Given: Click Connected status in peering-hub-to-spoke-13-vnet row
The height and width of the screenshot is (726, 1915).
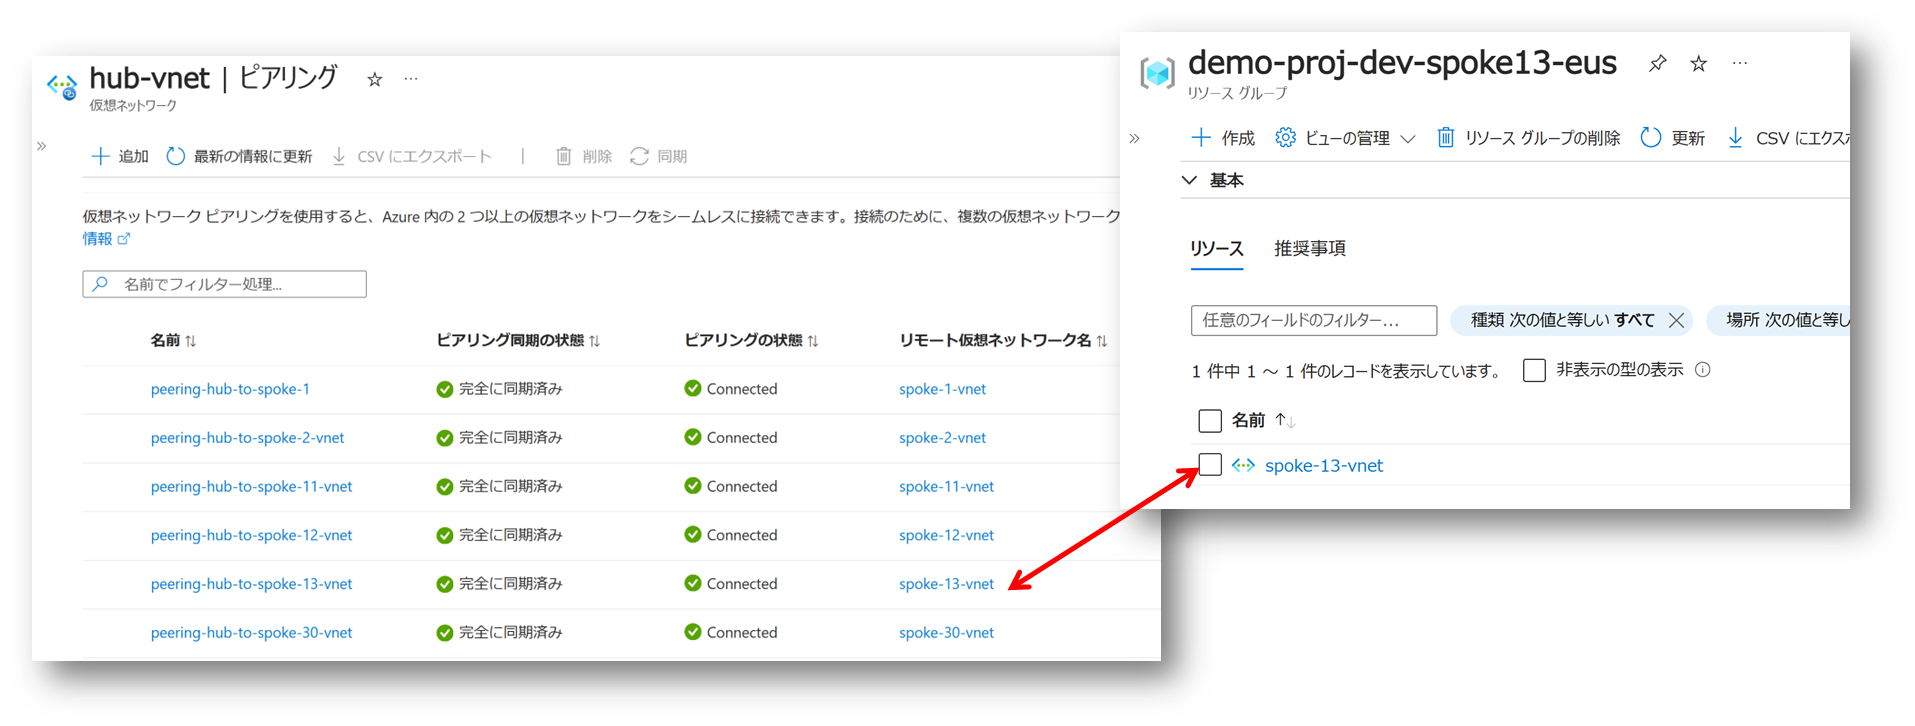Looking at the screenshot, I should click(731, 584).
